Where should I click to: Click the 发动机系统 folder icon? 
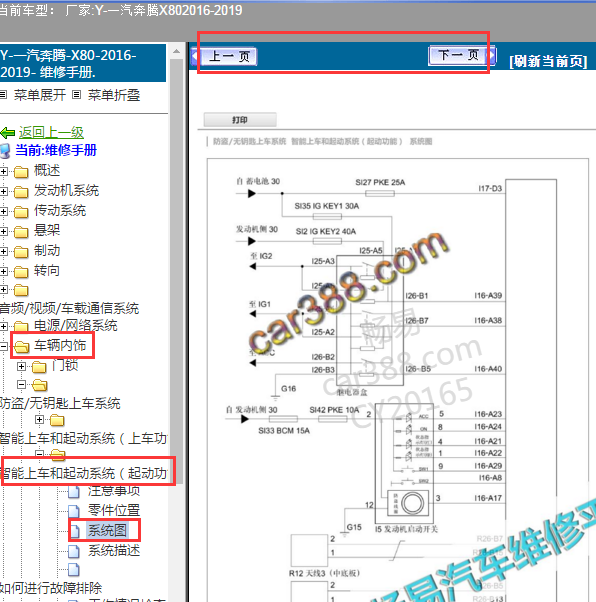[21, 192]
